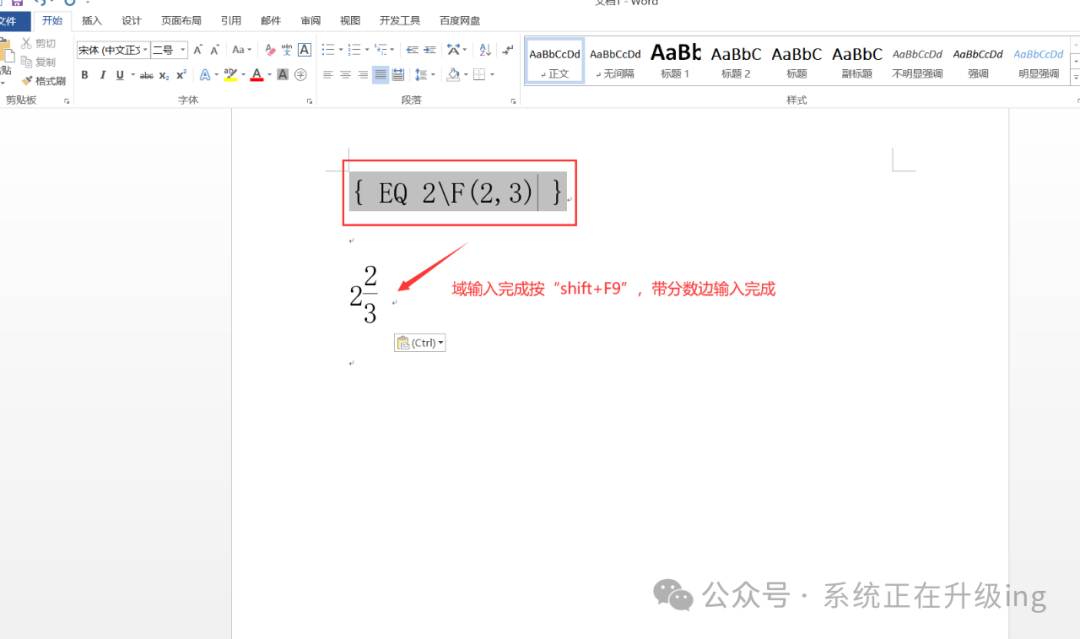1080x639 pixels.
Task: Apply superscript formatting
Action: (x=181, y=75)
